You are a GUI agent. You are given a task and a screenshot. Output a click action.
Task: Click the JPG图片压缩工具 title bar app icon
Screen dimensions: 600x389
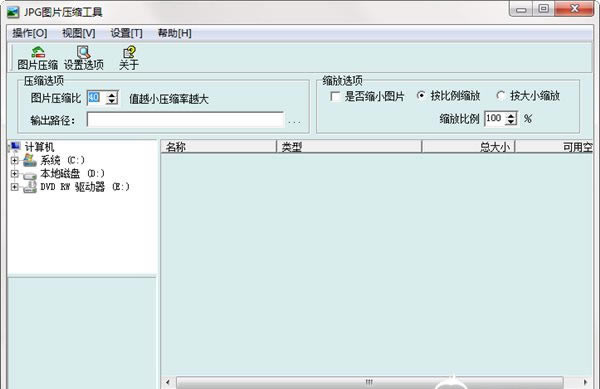point(13,12)
